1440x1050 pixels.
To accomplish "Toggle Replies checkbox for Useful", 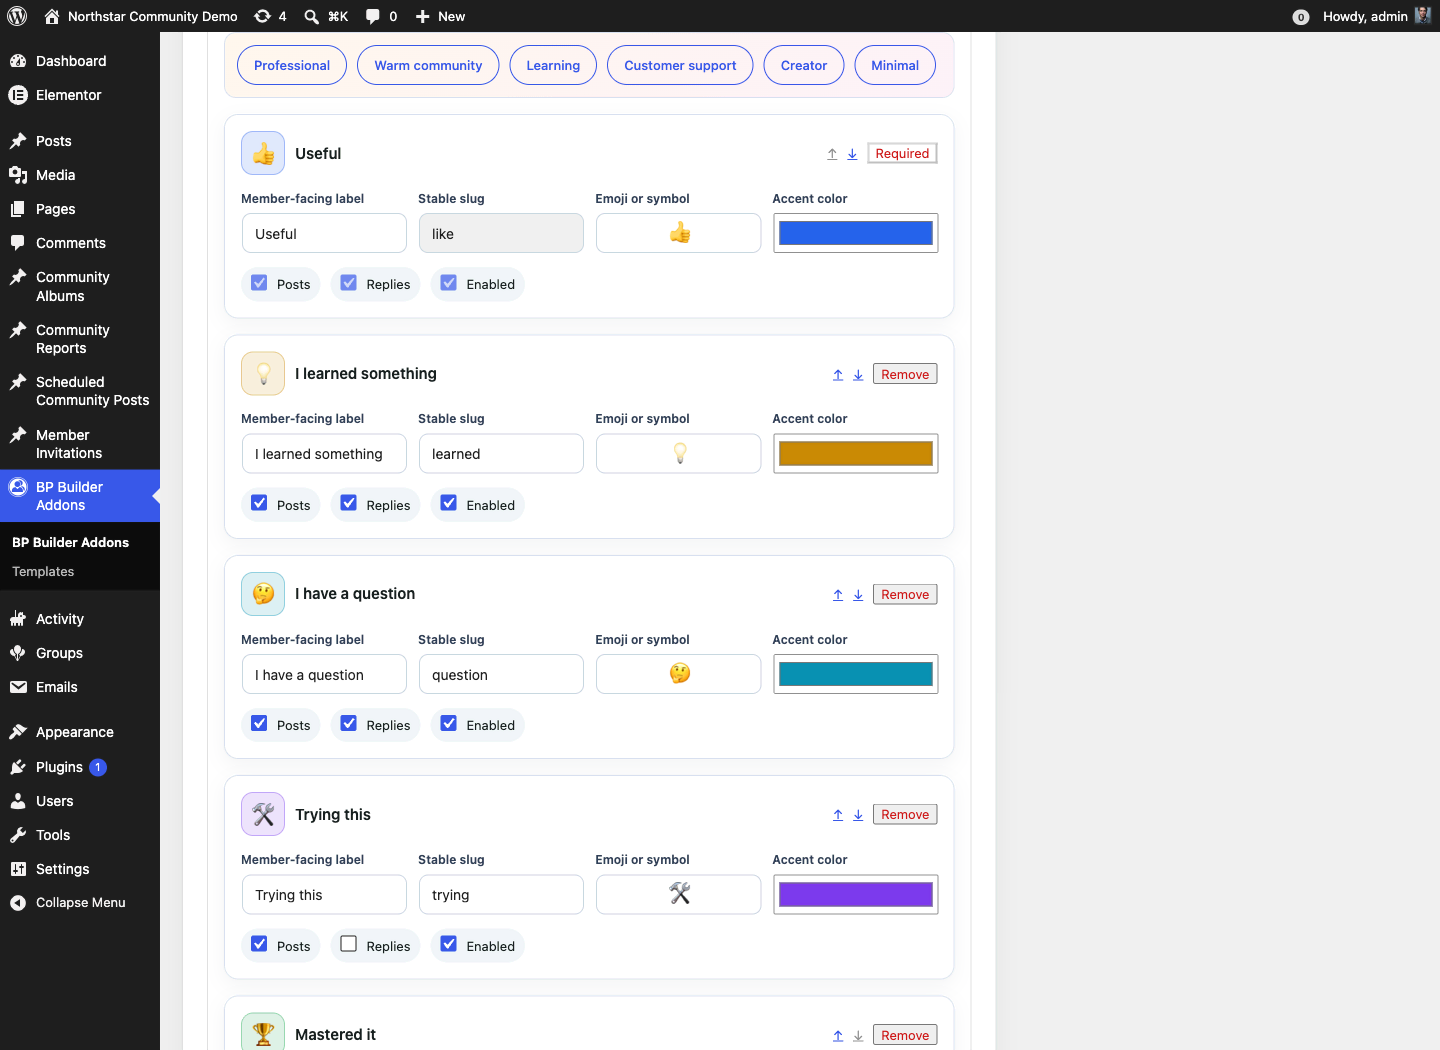I will point(349,283).
